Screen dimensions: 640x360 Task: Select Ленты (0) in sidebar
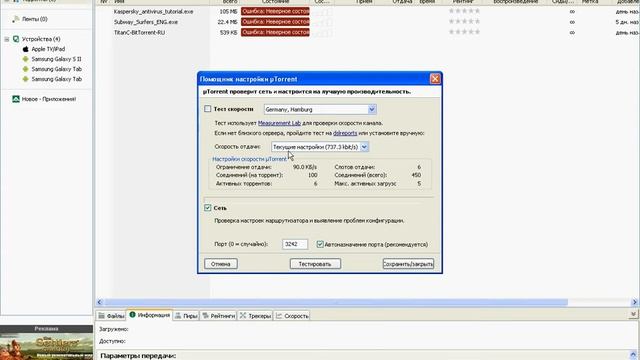(x=35, y=19)
